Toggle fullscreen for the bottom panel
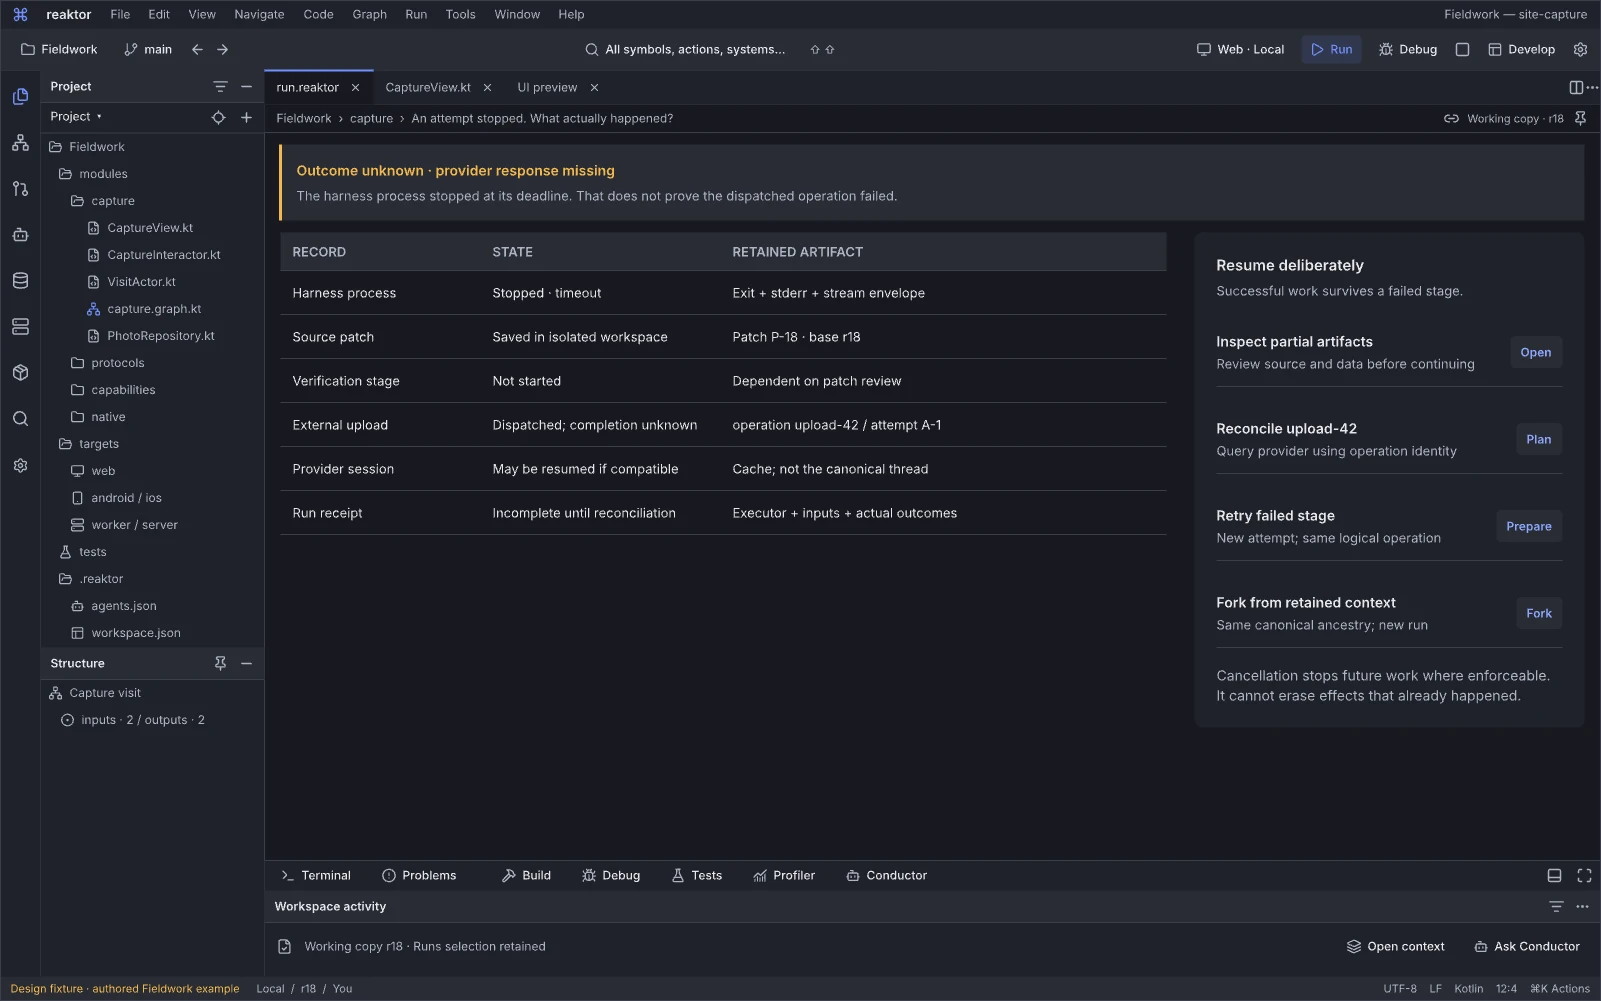Viewport: 1601px width, 1001px height. 1584,875
